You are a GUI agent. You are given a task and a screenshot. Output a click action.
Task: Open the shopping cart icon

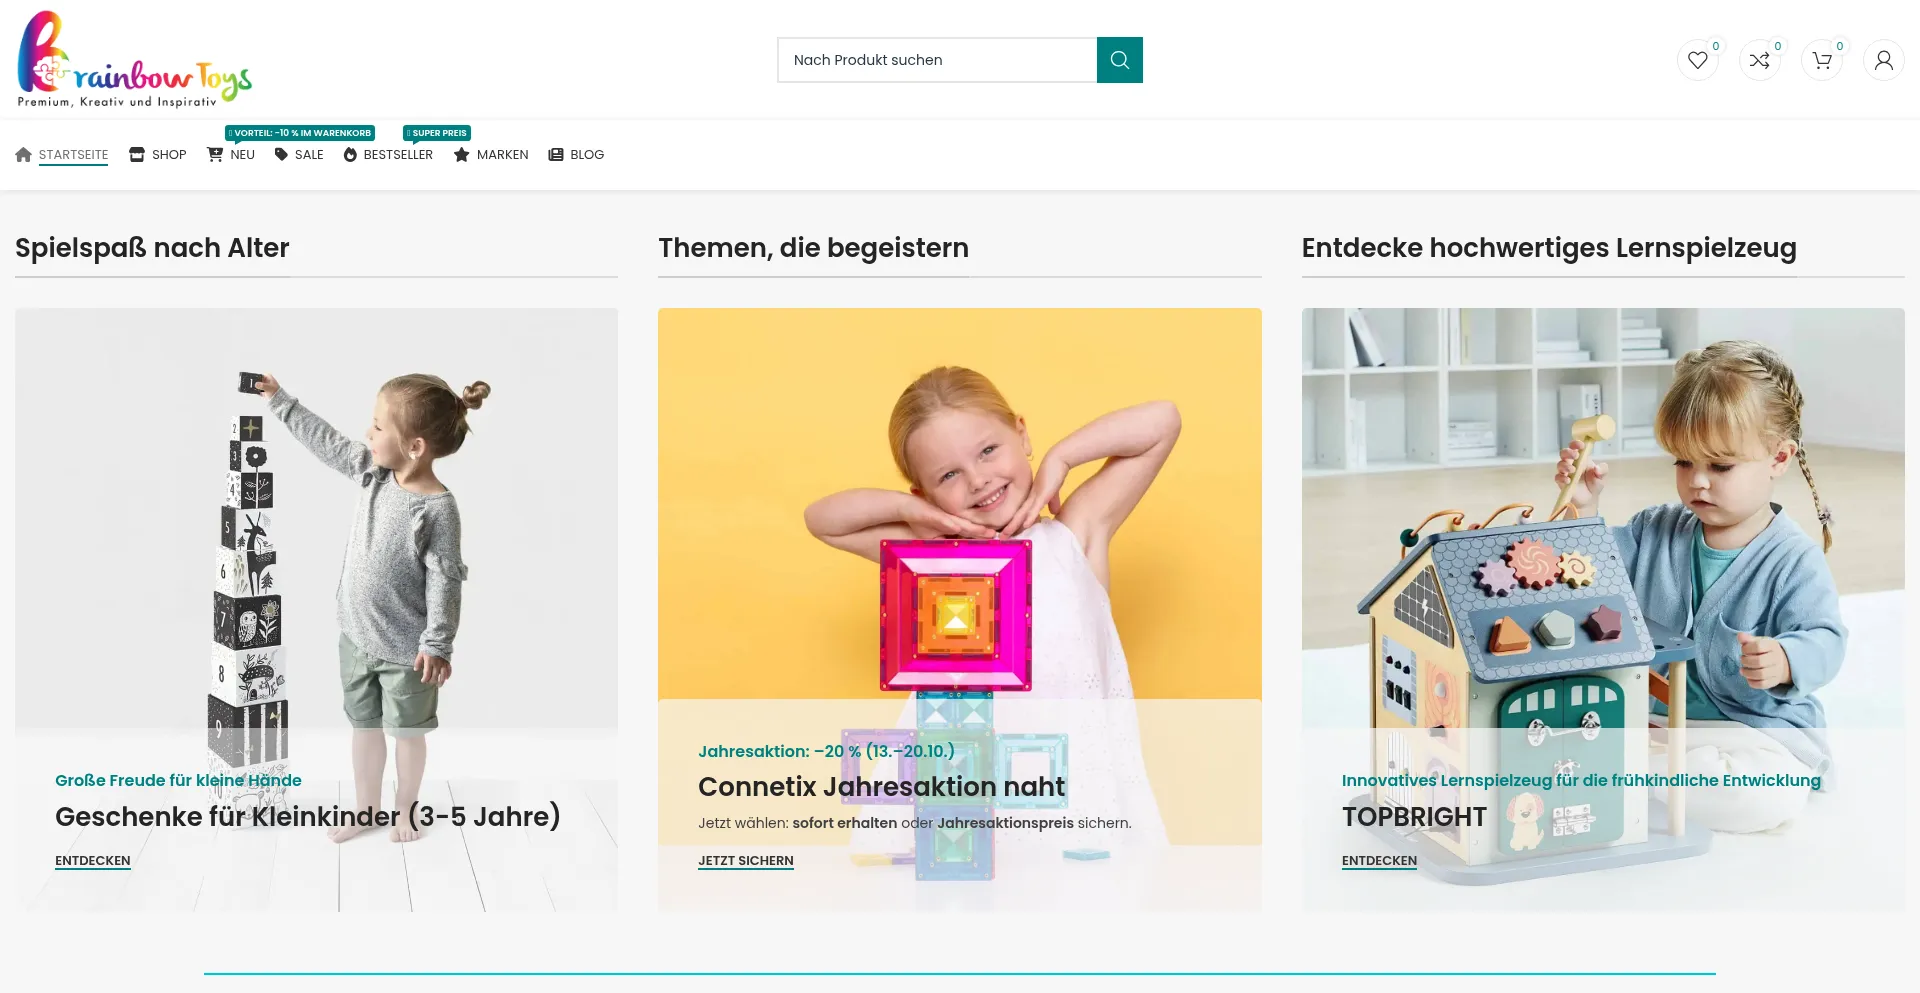(x=1822, y=60)
